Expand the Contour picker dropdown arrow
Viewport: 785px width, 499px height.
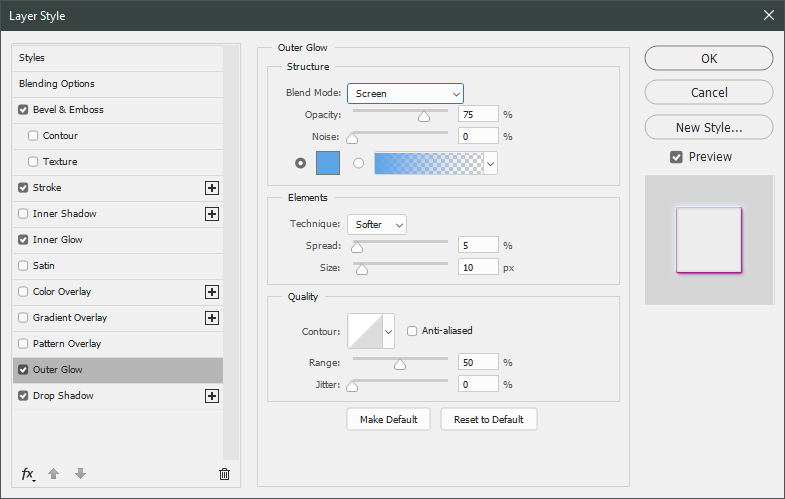[389, 331]
